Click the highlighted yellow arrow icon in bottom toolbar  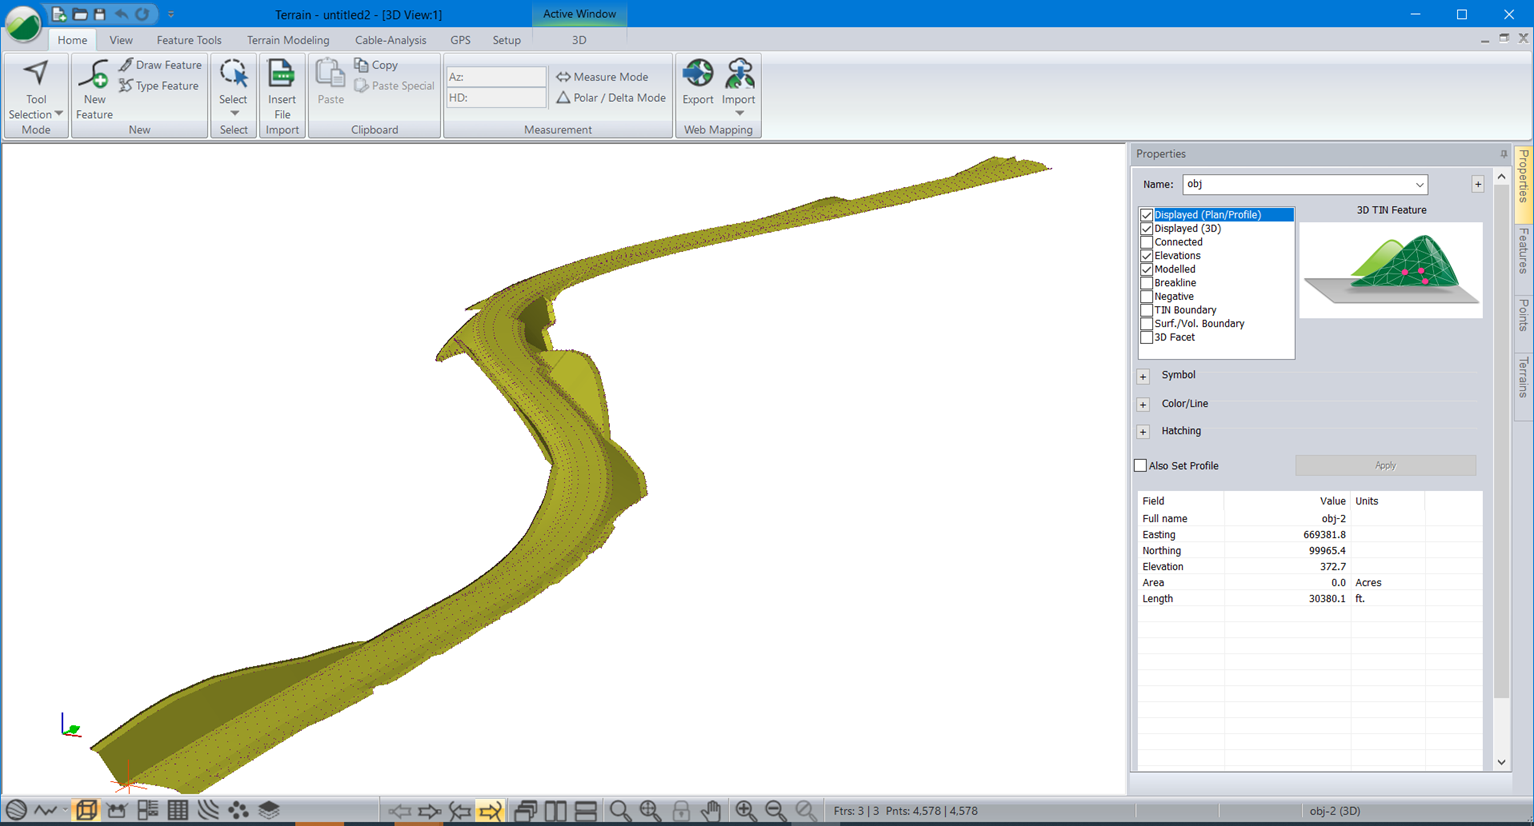(489, 811)
